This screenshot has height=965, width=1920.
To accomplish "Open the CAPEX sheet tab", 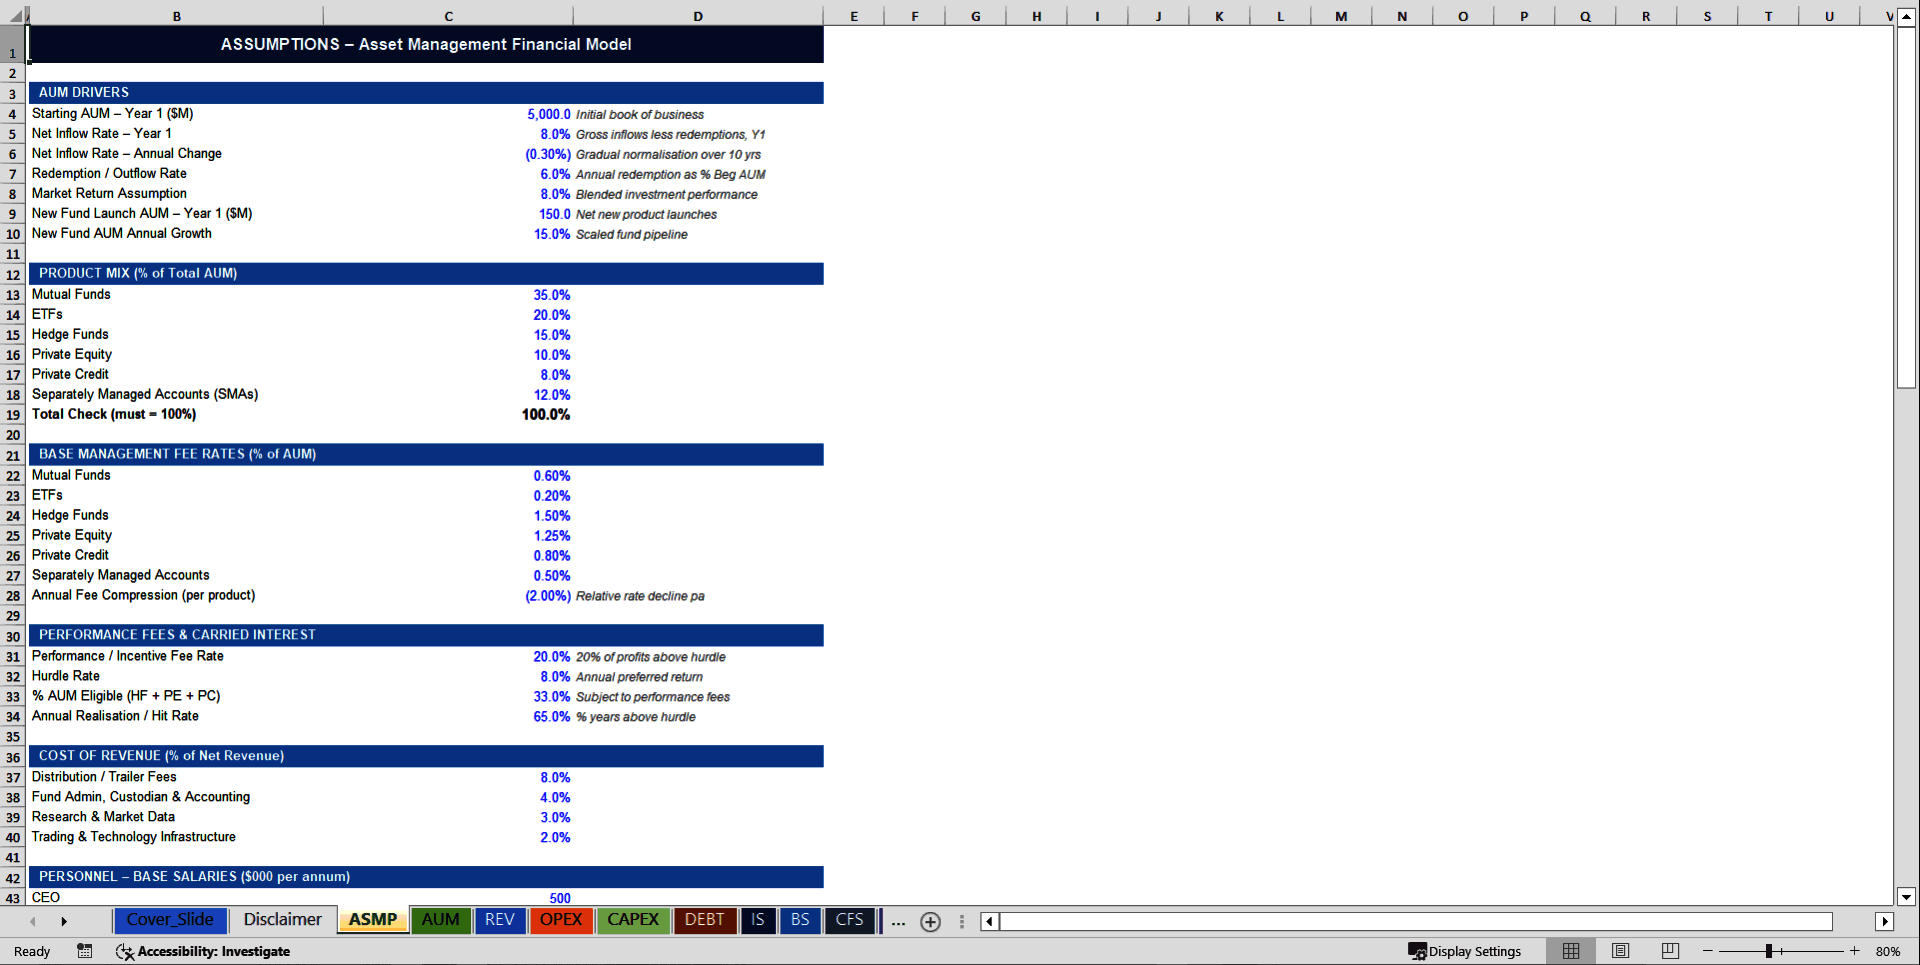I will tap(633, 920).
